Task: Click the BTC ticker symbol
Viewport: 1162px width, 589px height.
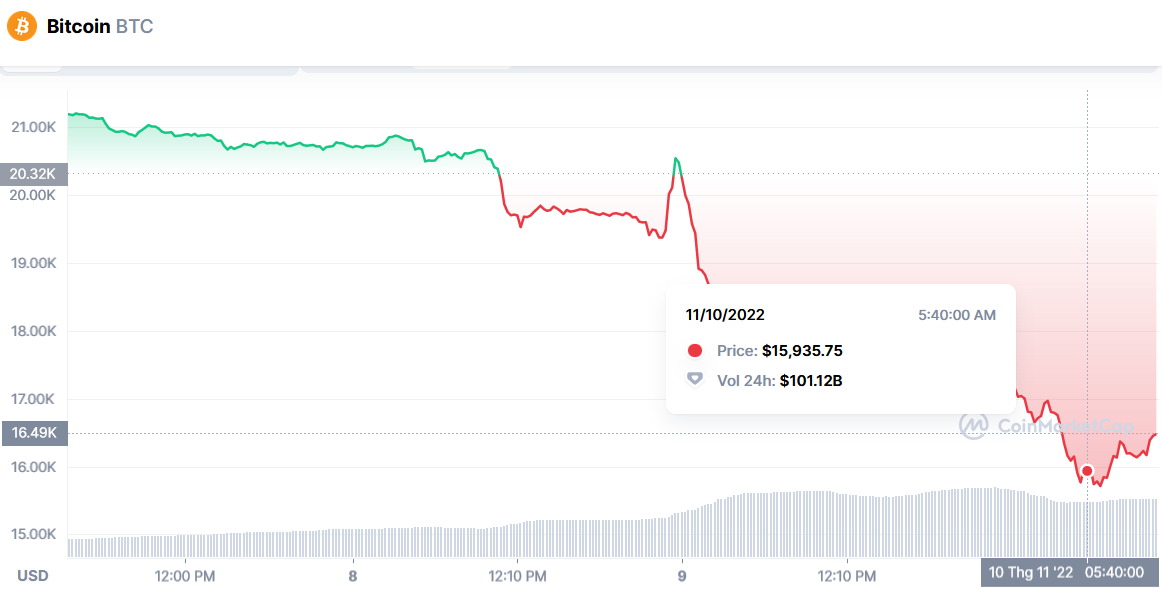Action: point(135,27)
